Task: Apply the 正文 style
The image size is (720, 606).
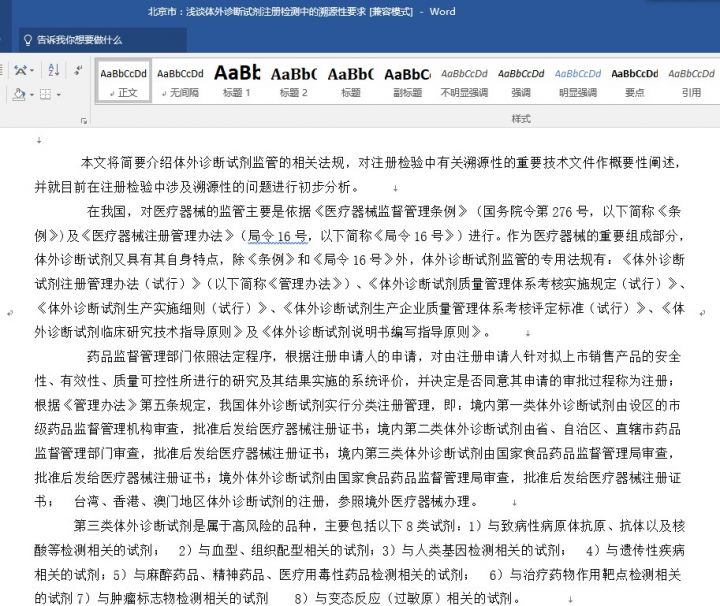Action: coord(125,80)
